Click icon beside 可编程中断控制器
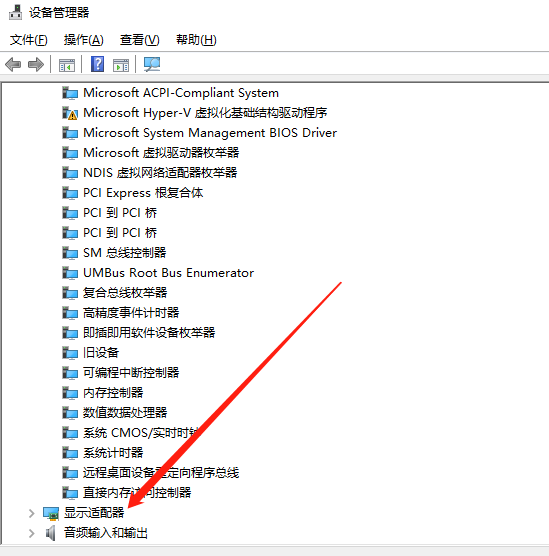 click(x=70, y=373)
